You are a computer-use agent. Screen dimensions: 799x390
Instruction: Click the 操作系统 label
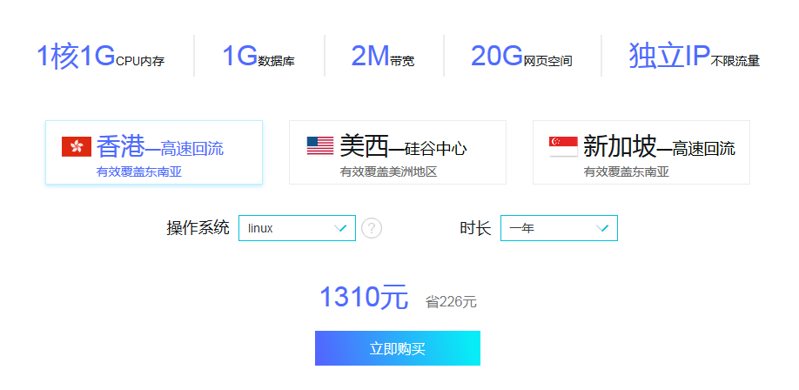(198, 228)
